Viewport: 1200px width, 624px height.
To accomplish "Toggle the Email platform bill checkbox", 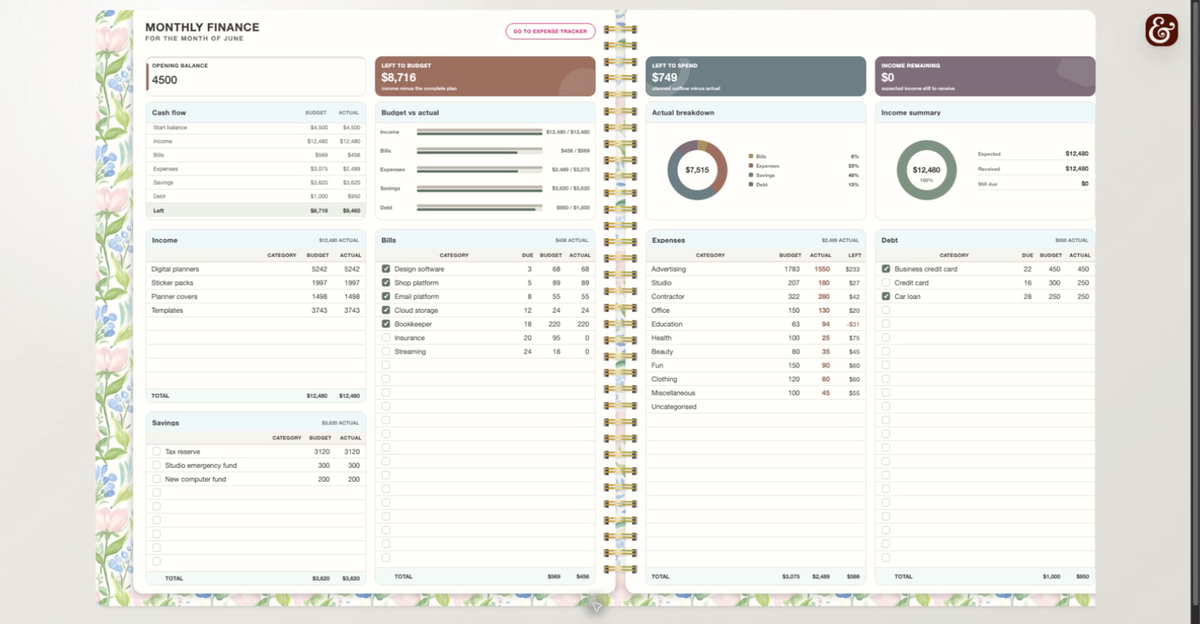I will tap(386, 297).
